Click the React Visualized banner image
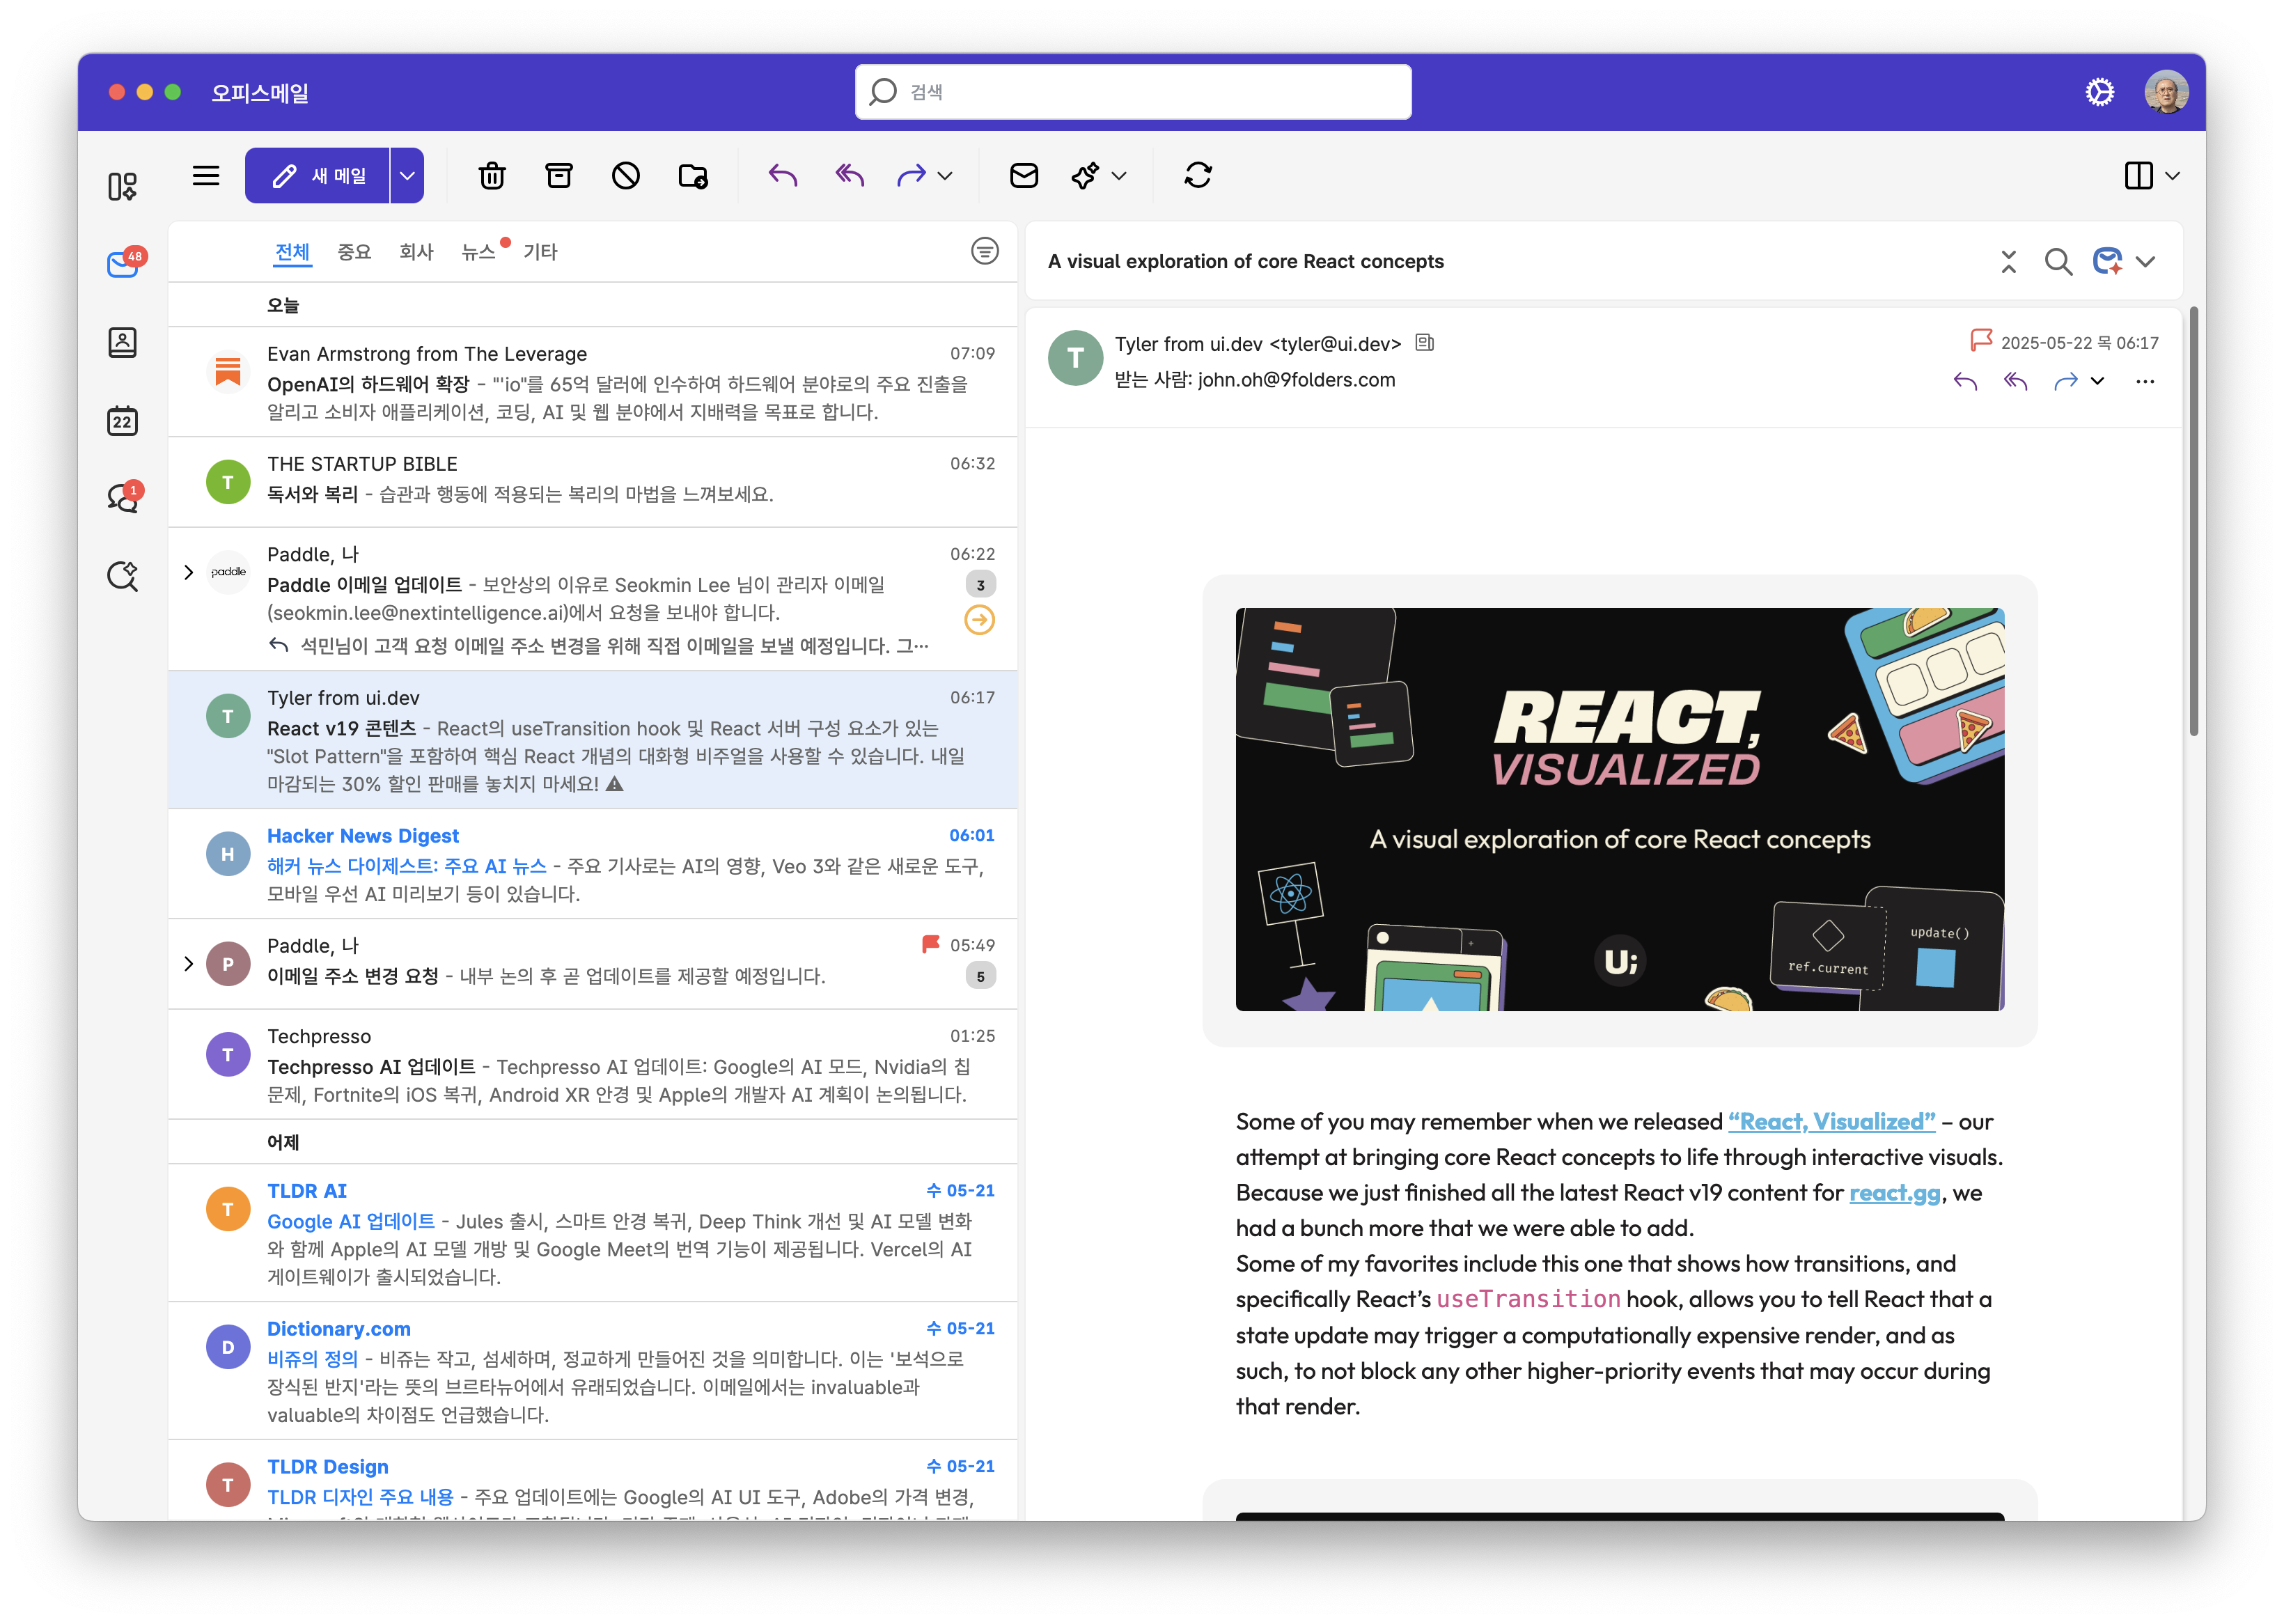The width and height of the screenshot is (2284, 1624). (1619, 809)
